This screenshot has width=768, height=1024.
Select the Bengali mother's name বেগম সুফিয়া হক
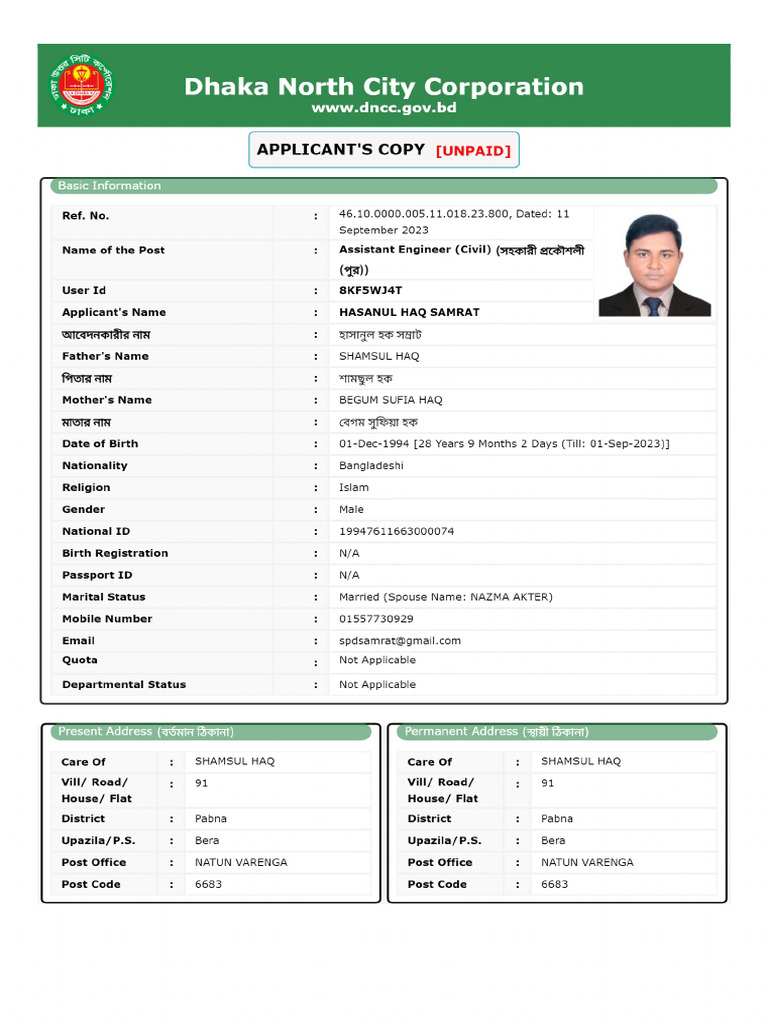(378, 423)
